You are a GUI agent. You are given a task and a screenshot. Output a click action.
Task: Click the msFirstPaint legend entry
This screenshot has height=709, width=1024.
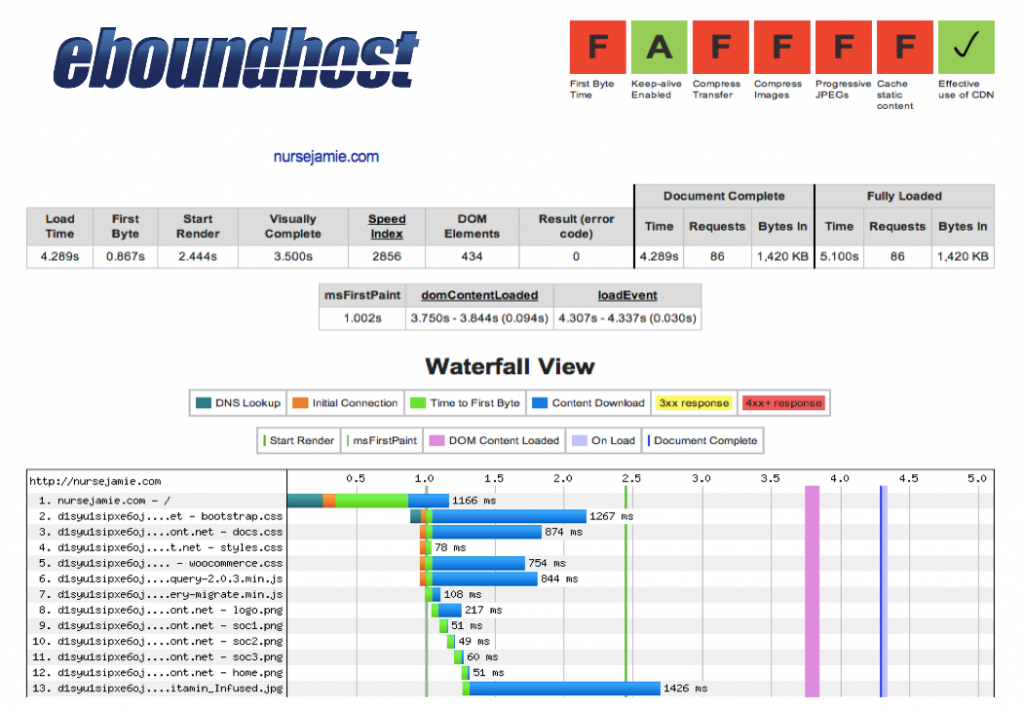(382, 441)
